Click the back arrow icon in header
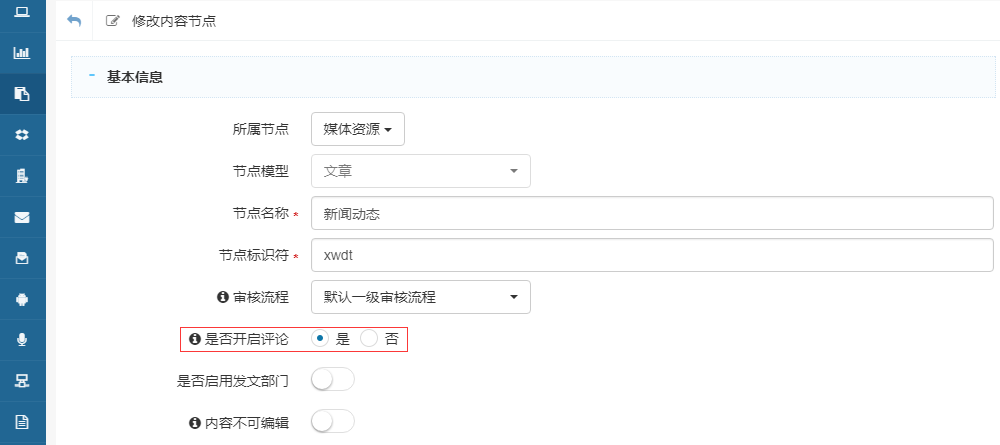The width and height of the screenshot is (1000, 445). click(73, 20)
